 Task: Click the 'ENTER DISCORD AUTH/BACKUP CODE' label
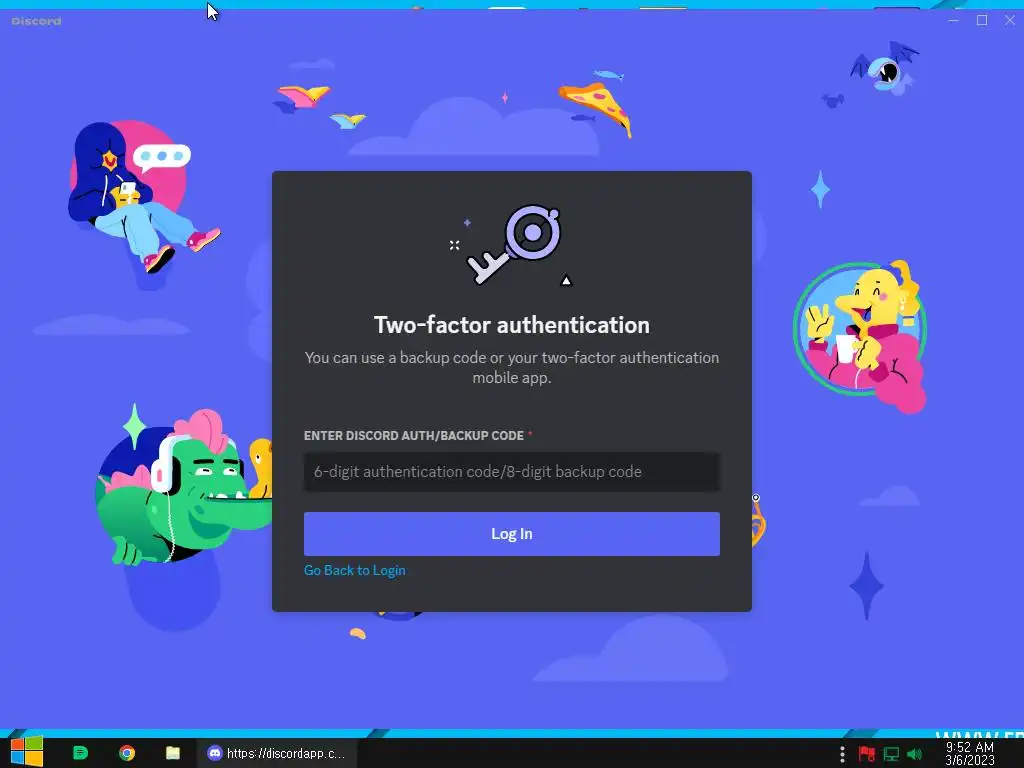413,436
